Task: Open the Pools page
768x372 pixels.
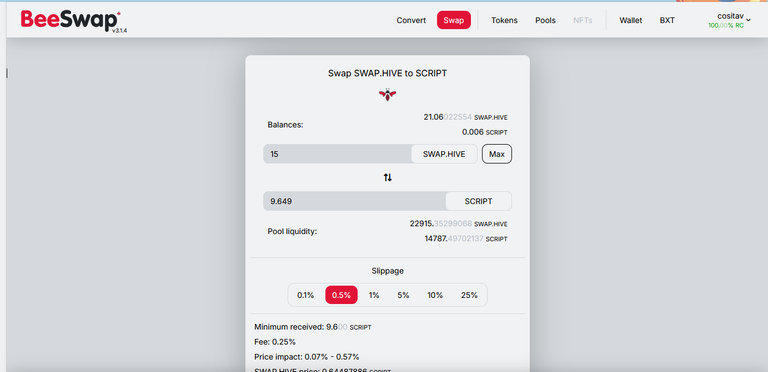Action: point(545,20)
